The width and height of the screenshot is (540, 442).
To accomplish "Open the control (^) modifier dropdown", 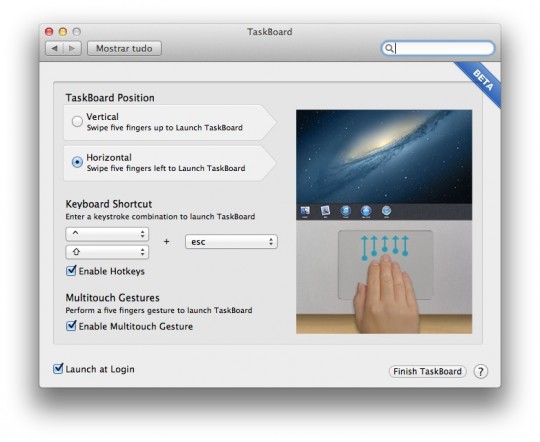I will pyautogui.click(x=107, y=234).
